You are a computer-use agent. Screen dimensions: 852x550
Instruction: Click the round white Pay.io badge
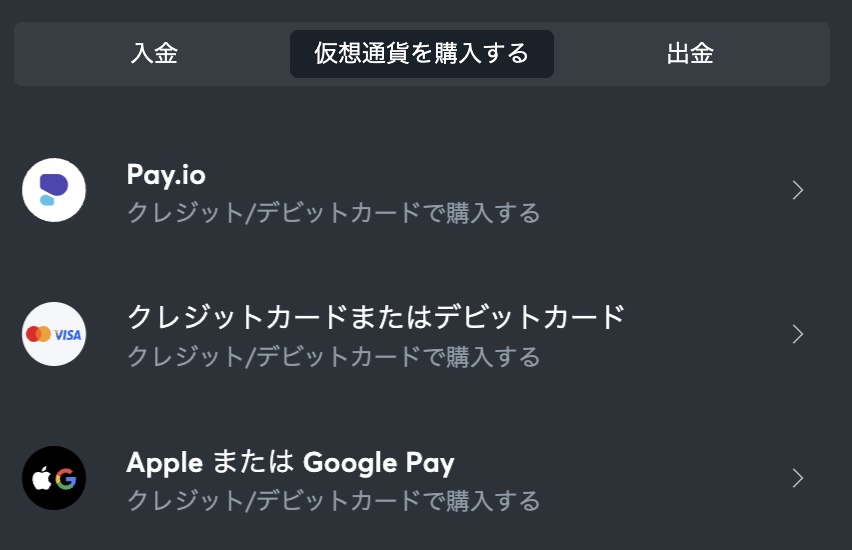(x=54, y=190)
